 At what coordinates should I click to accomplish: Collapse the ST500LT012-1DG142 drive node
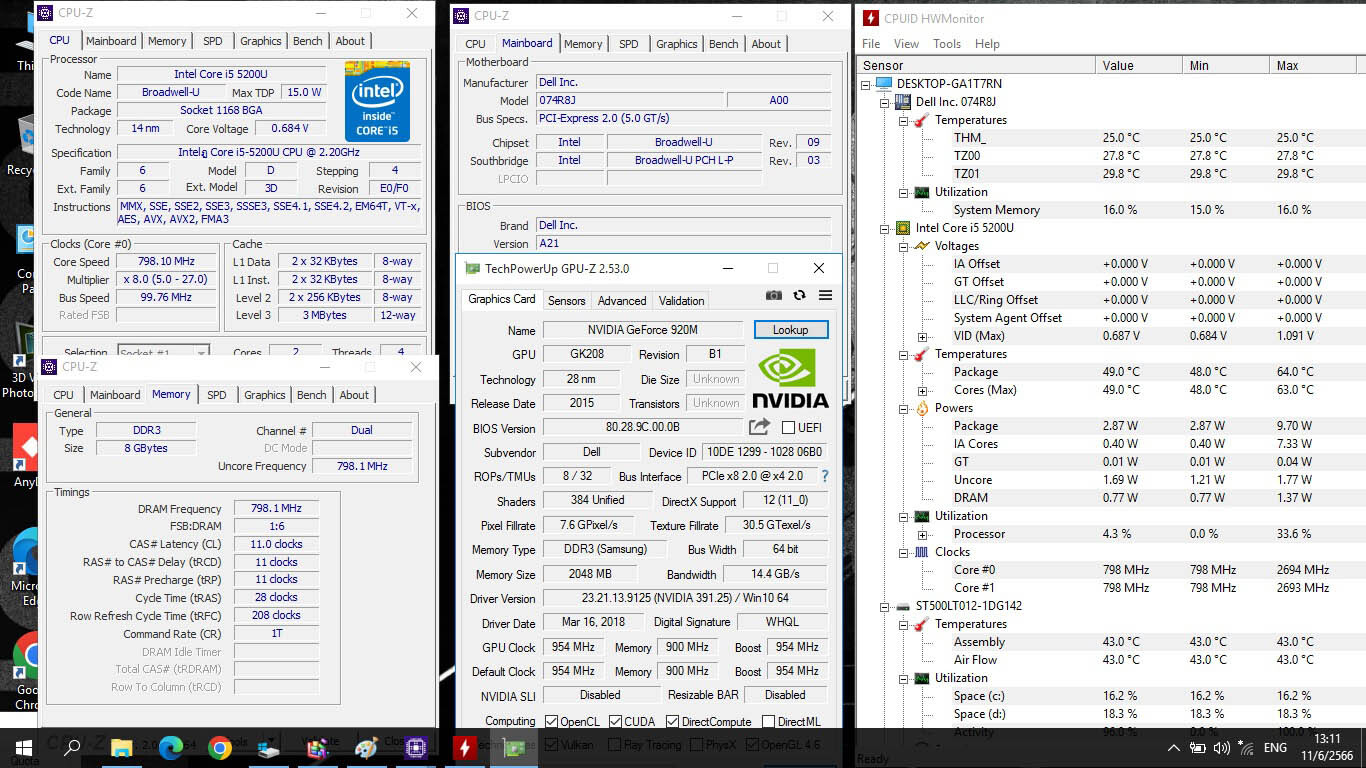tap(885, 606)
